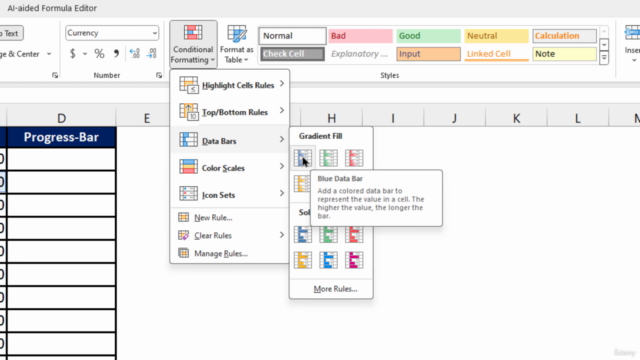Image resolution: width=640 pixels, height=360 pixels.
Task: Apply the percent style format
Action: 99,53
